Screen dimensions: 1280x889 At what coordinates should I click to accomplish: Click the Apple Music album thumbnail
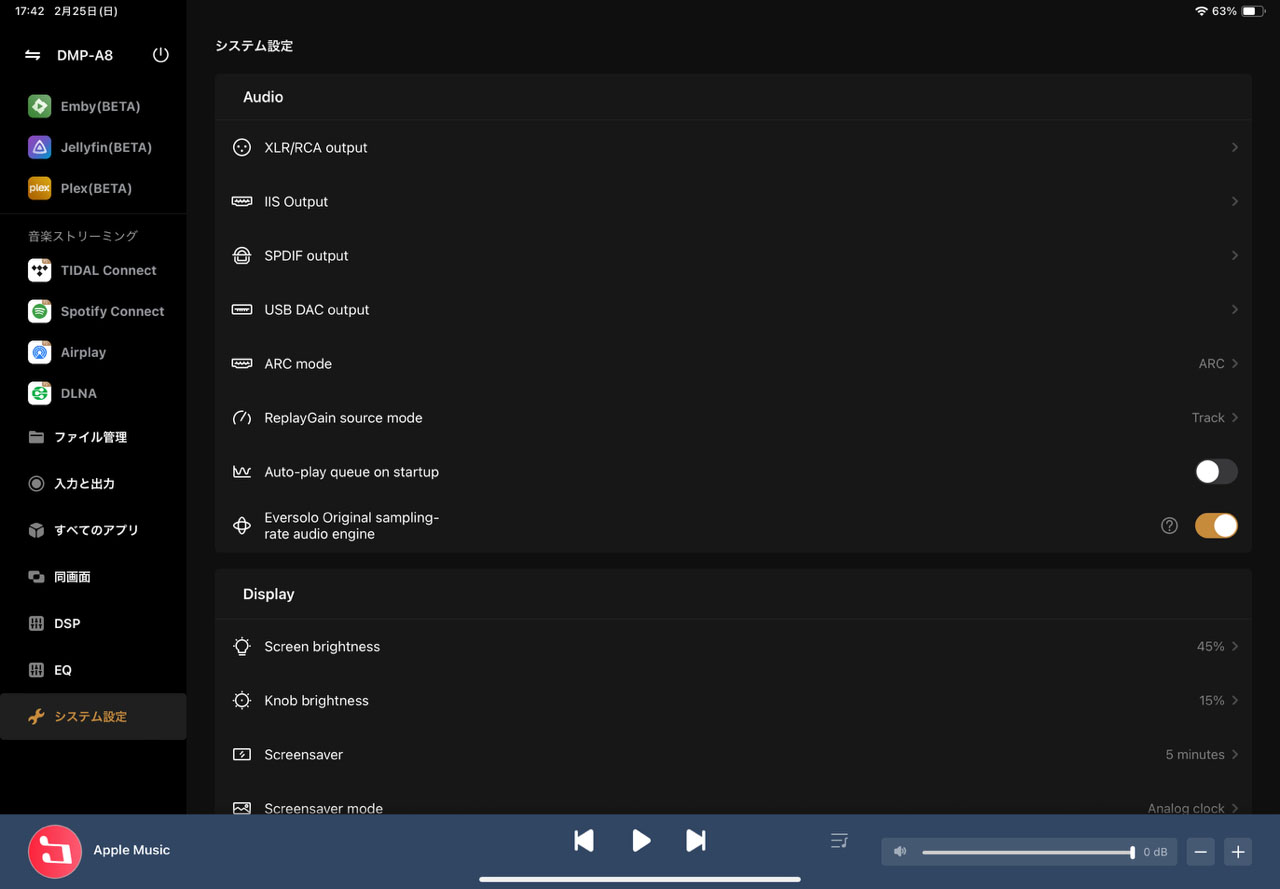(55, 851)
